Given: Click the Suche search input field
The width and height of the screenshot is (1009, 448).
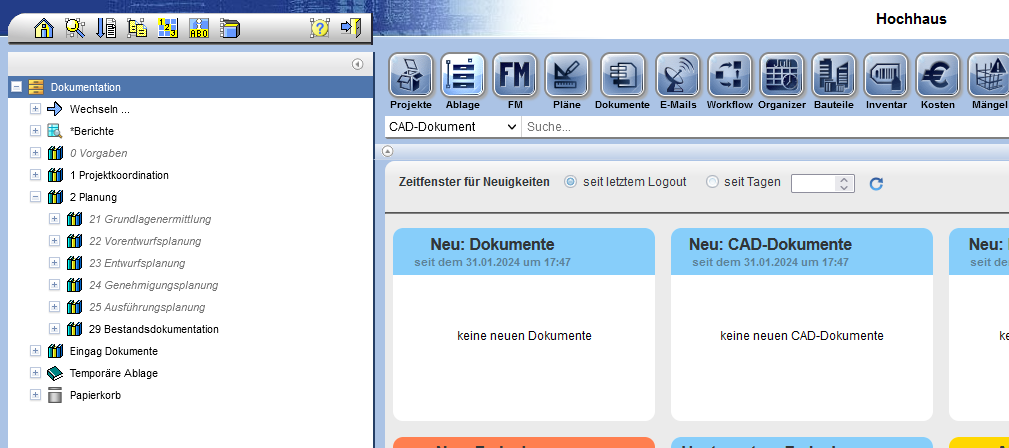Looking at the screenshot, I should [760, 127].
